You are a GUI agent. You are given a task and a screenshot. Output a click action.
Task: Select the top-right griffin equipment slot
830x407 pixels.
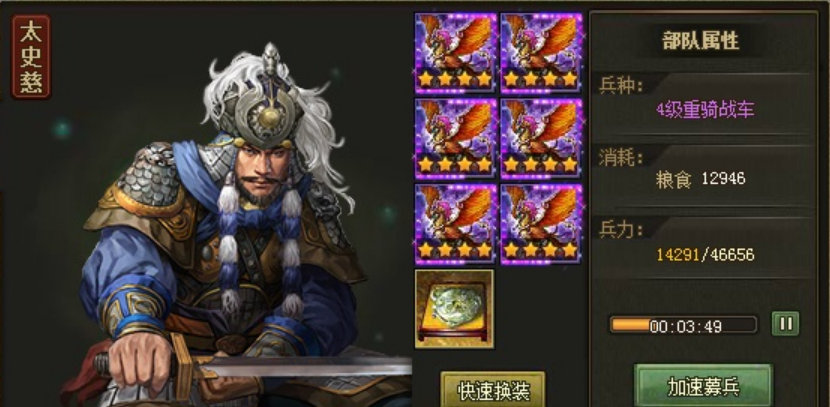point(541,53)
